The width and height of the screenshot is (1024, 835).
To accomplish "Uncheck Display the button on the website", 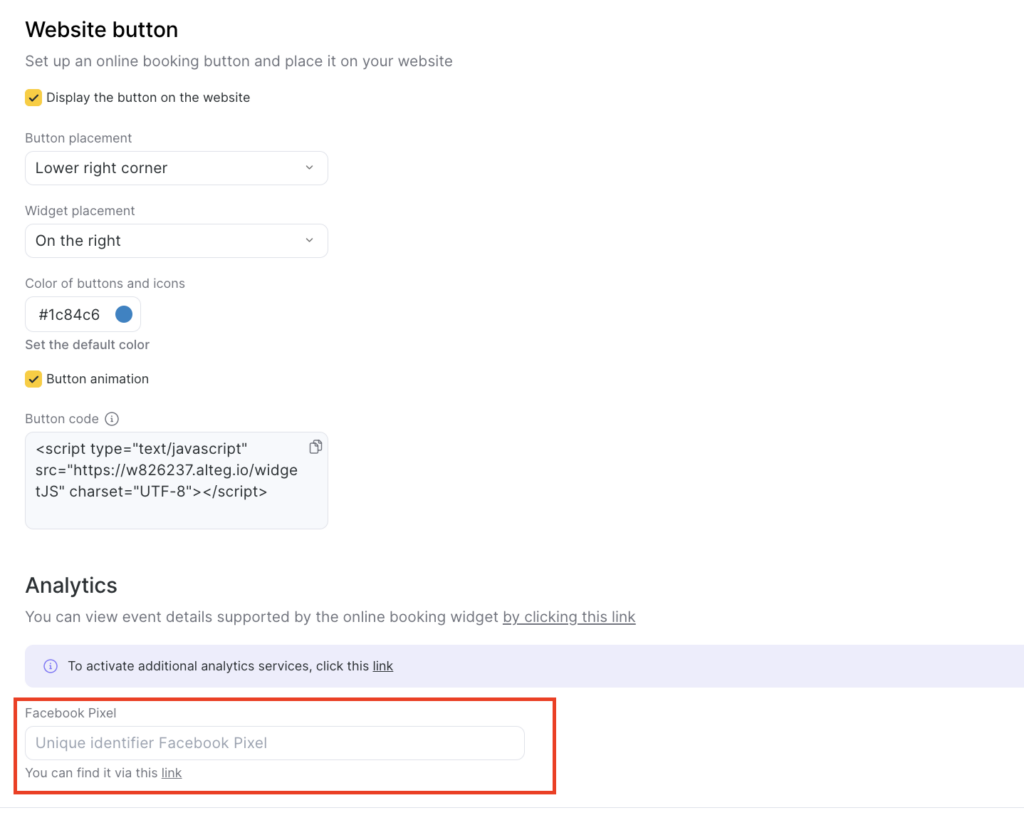I will click(x=34, y=98).
